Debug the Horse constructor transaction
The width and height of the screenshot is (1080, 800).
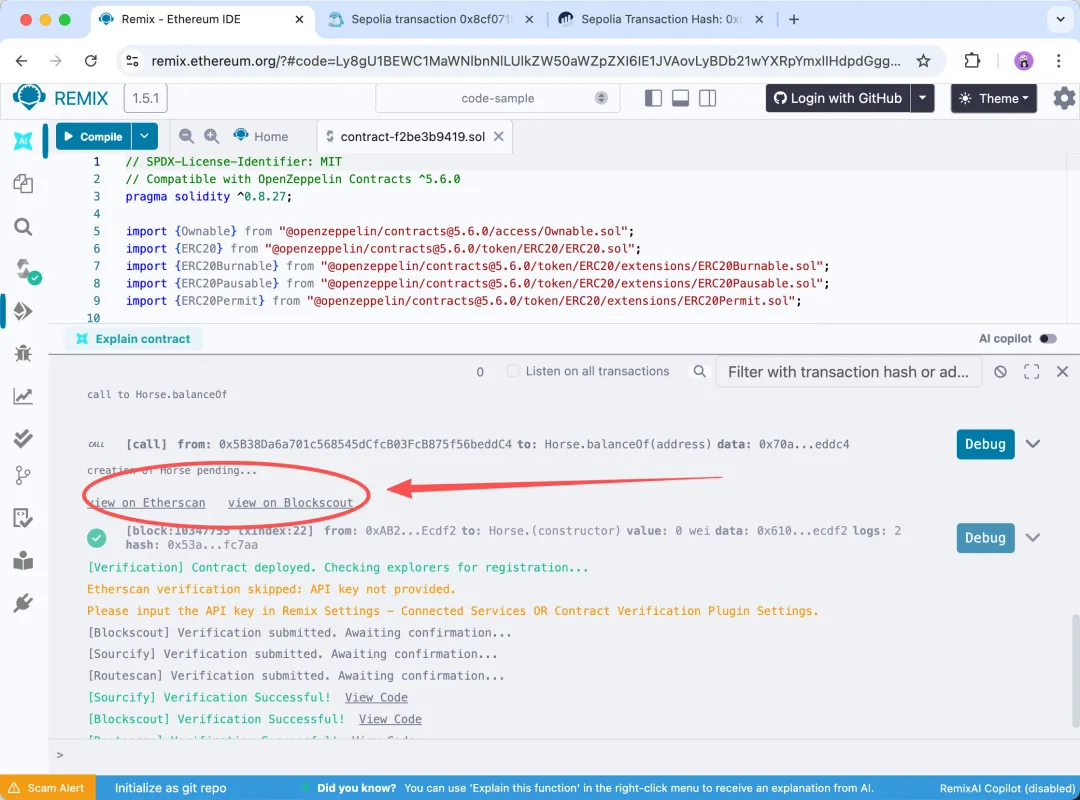[985, 538]
